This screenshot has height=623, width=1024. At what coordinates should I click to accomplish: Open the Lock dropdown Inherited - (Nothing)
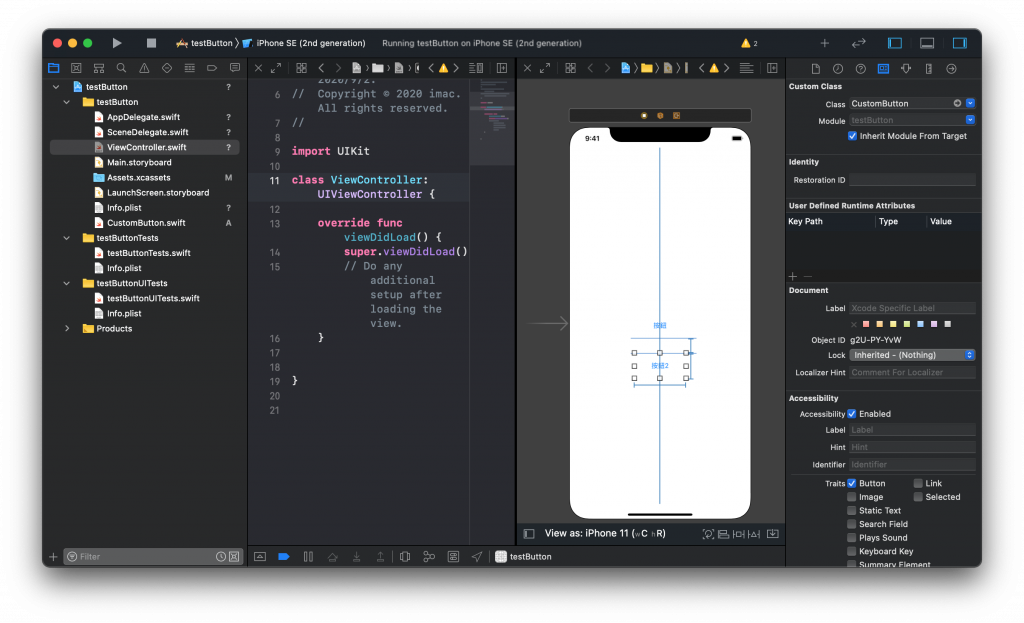coord(912,355)
